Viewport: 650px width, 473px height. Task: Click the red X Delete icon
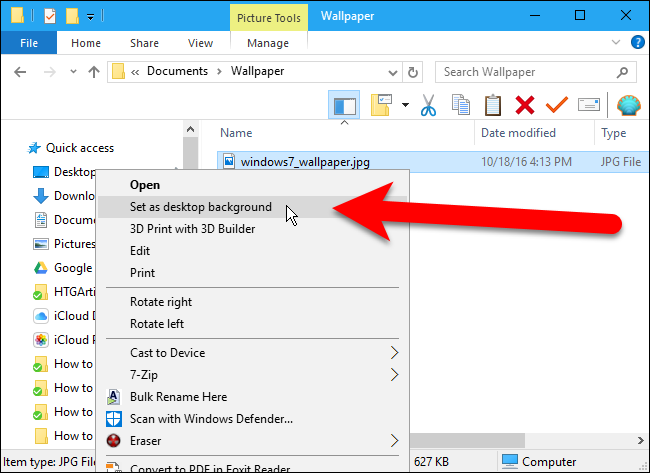point(524,105)
